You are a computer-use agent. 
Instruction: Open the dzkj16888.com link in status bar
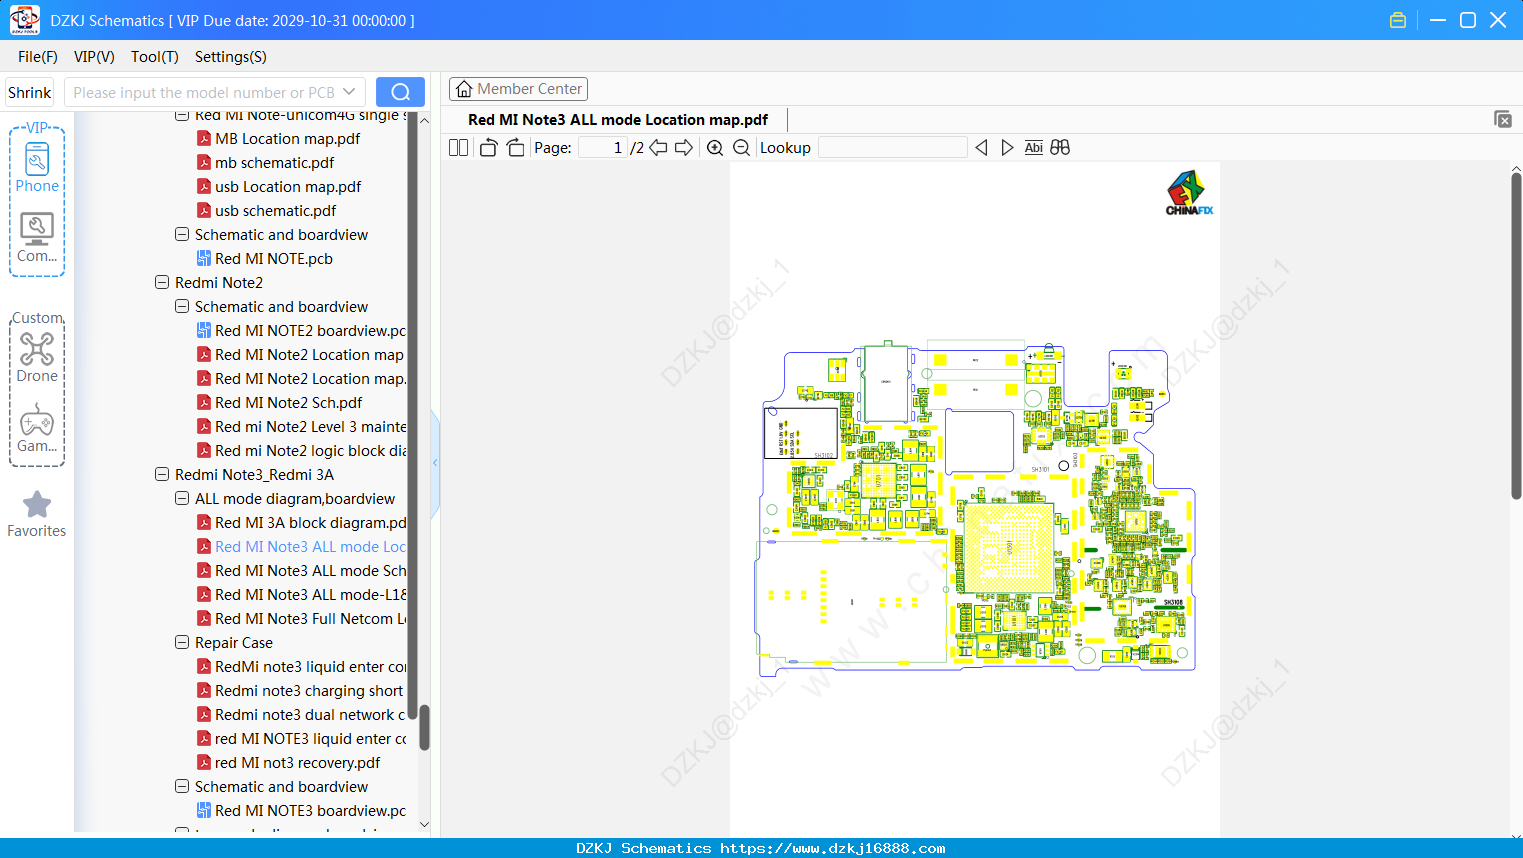coord(832,848)
